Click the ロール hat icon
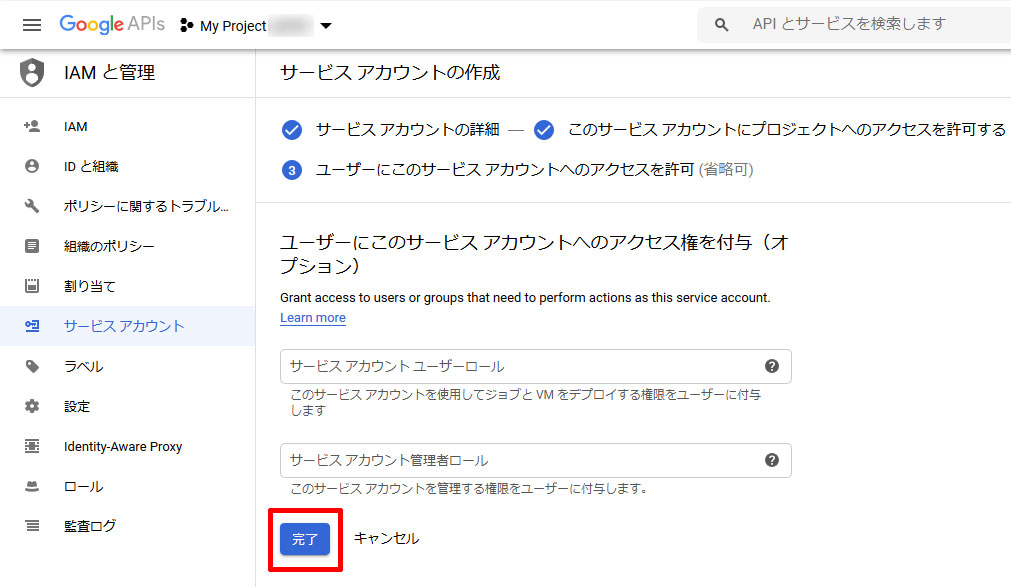 (x=32, y=486)
